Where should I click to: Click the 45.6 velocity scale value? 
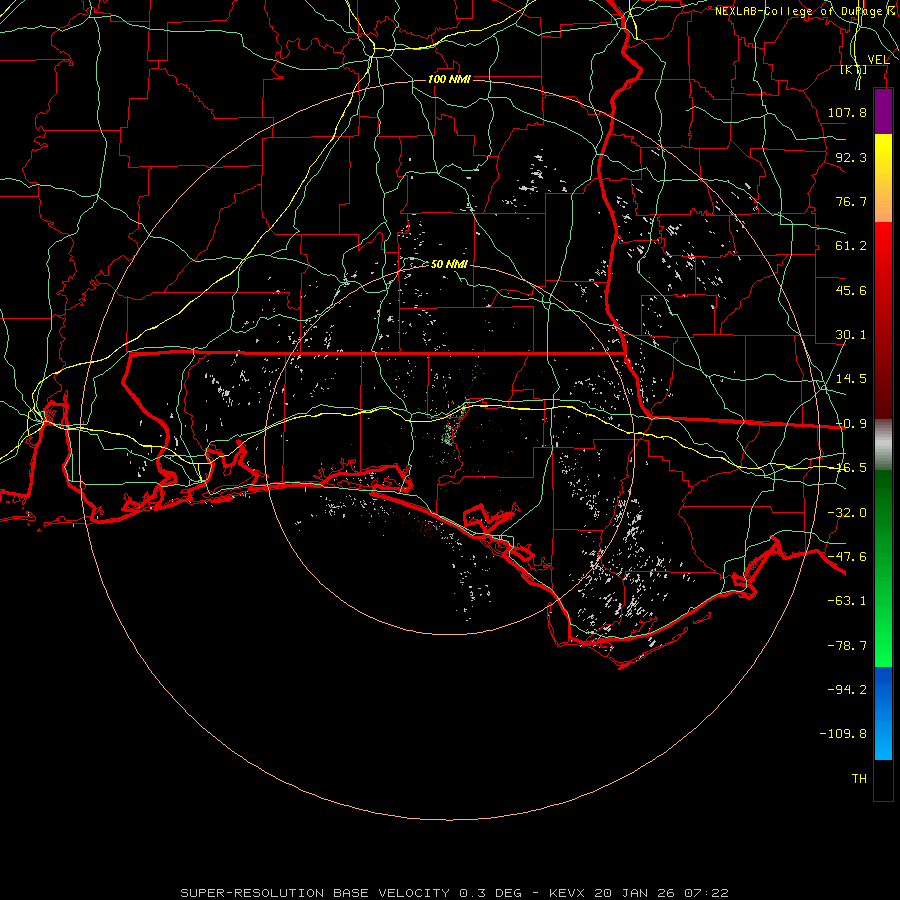click(x=851, y=290)
